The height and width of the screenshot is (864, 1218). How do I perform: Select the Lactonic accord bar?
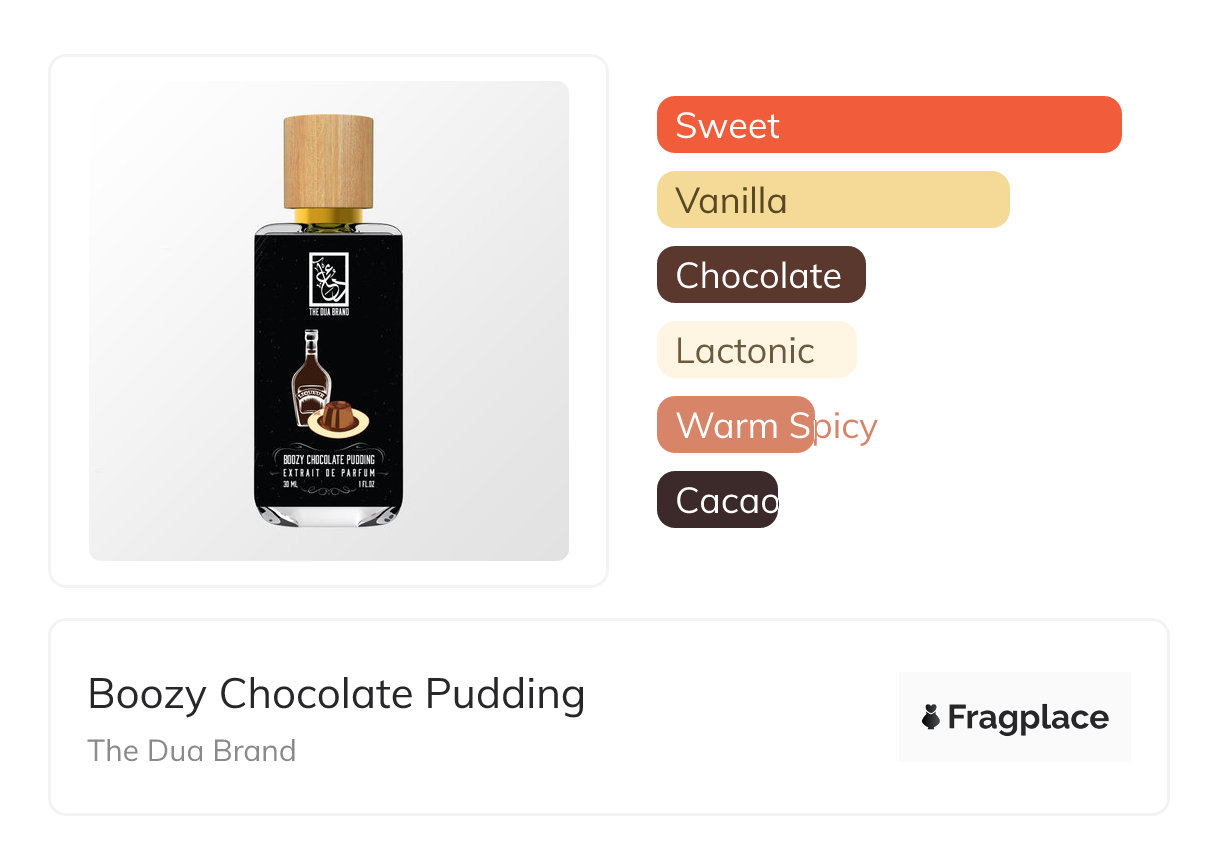[x=756, y=350]
